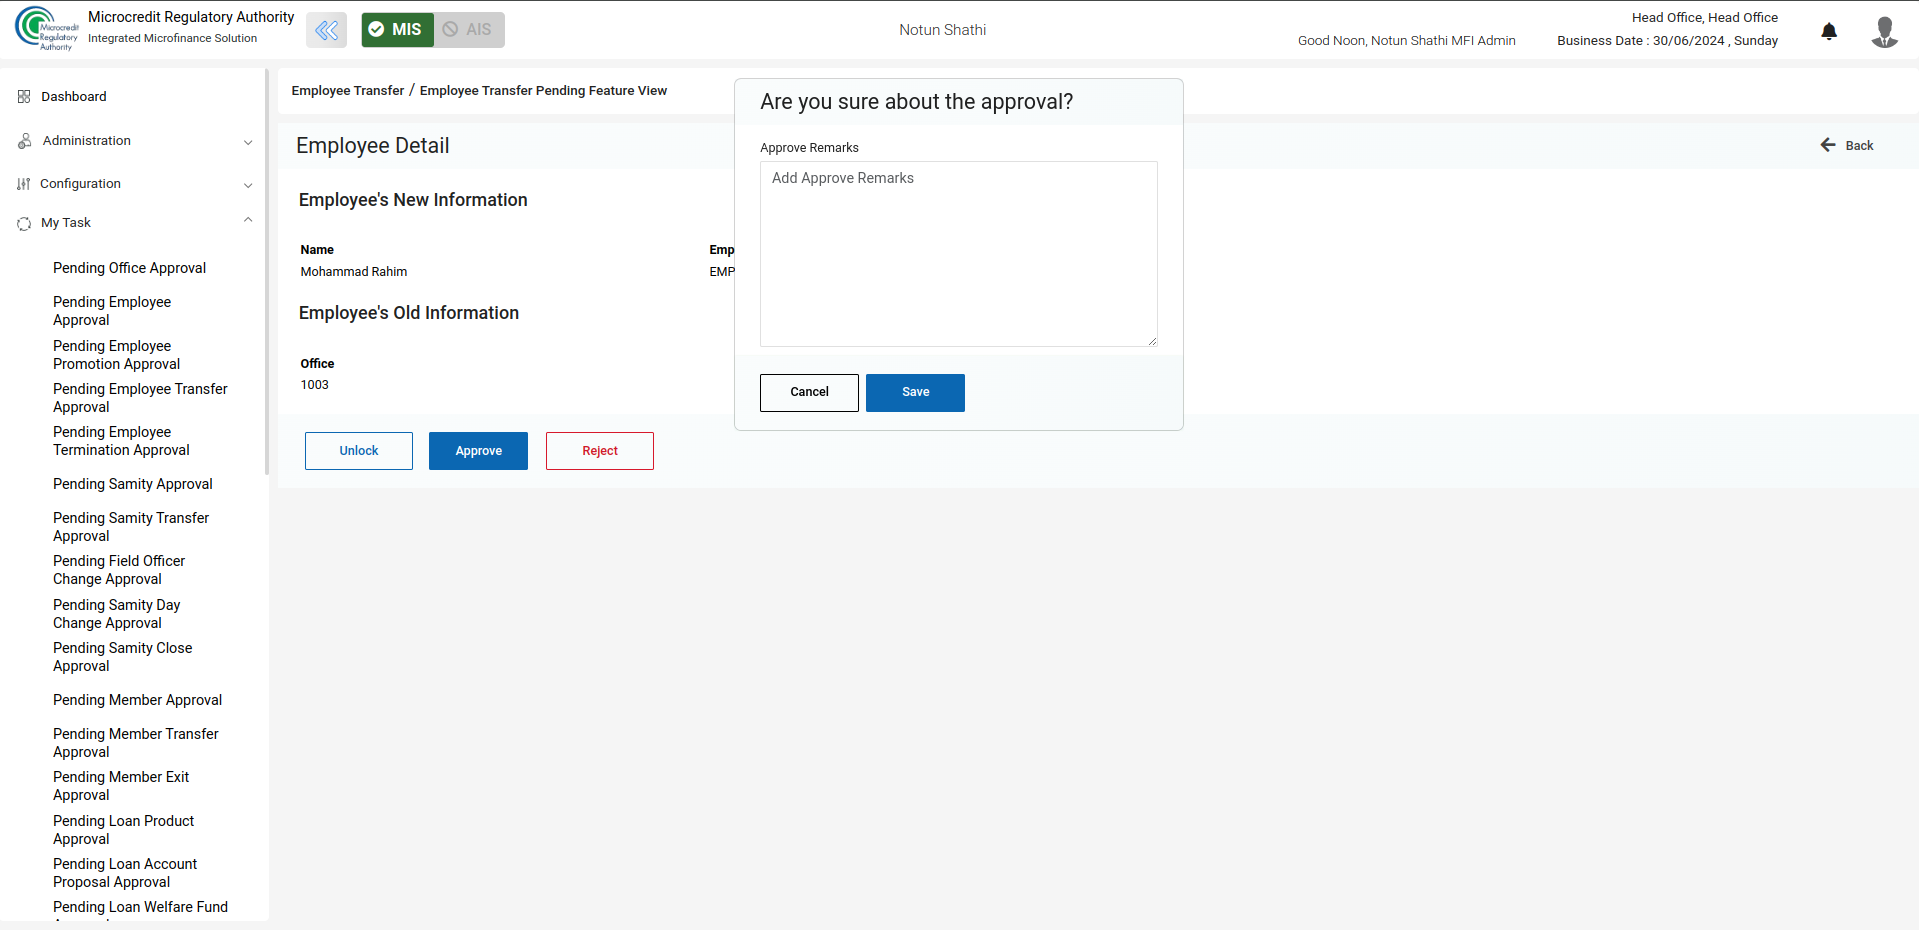Click the notification bell icon

coord(1829,31)
